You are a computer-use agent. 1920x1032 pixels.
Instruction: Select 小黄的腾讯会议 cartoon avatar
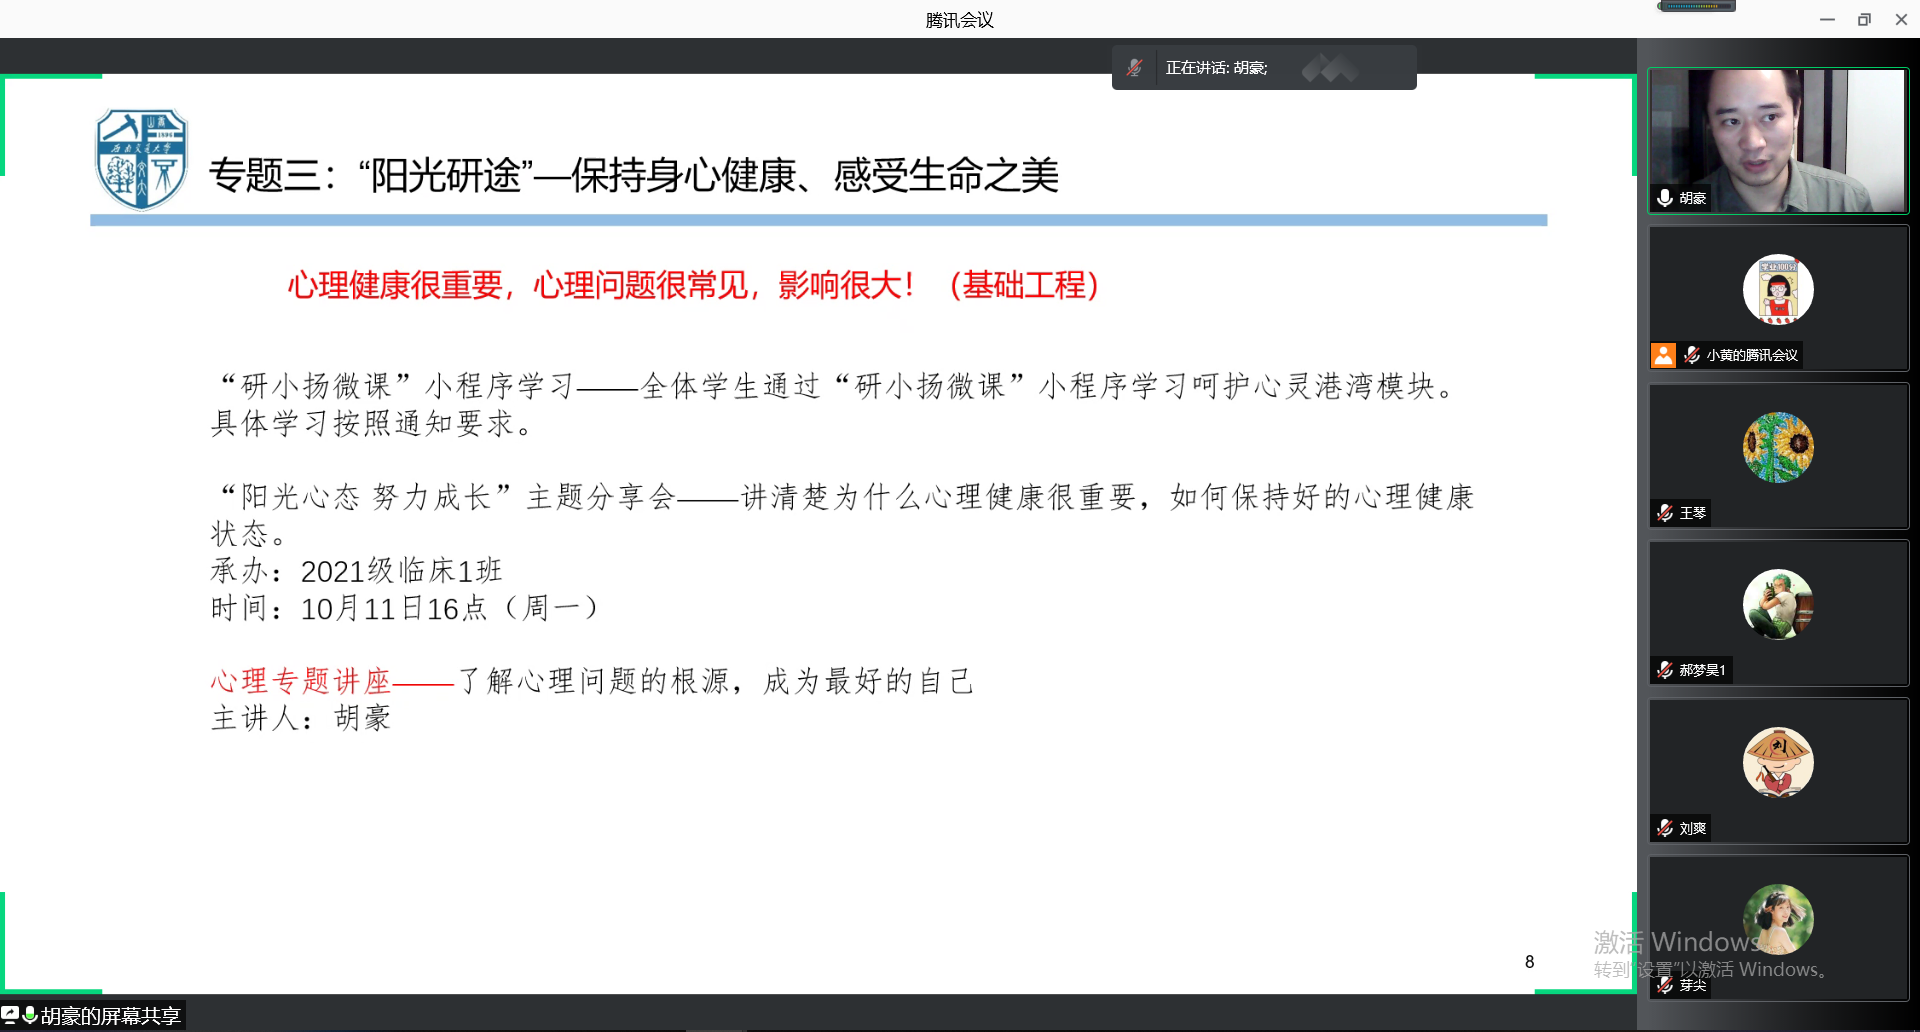[1778, 289]
